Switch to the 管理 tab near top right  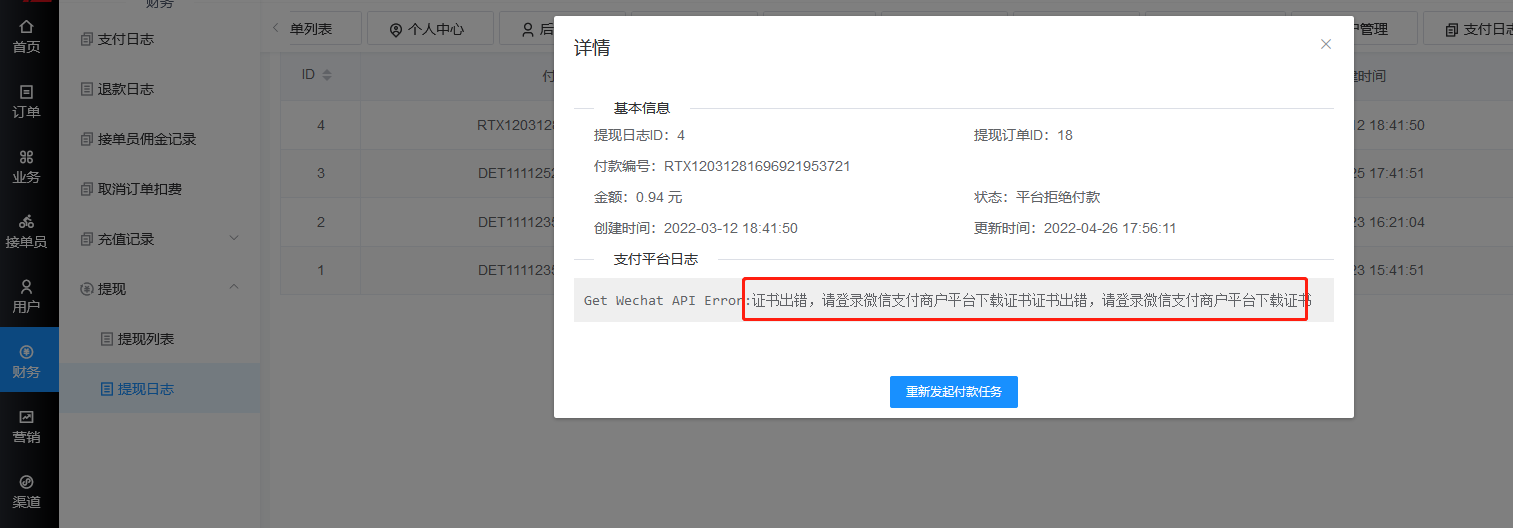point(1385,29)
